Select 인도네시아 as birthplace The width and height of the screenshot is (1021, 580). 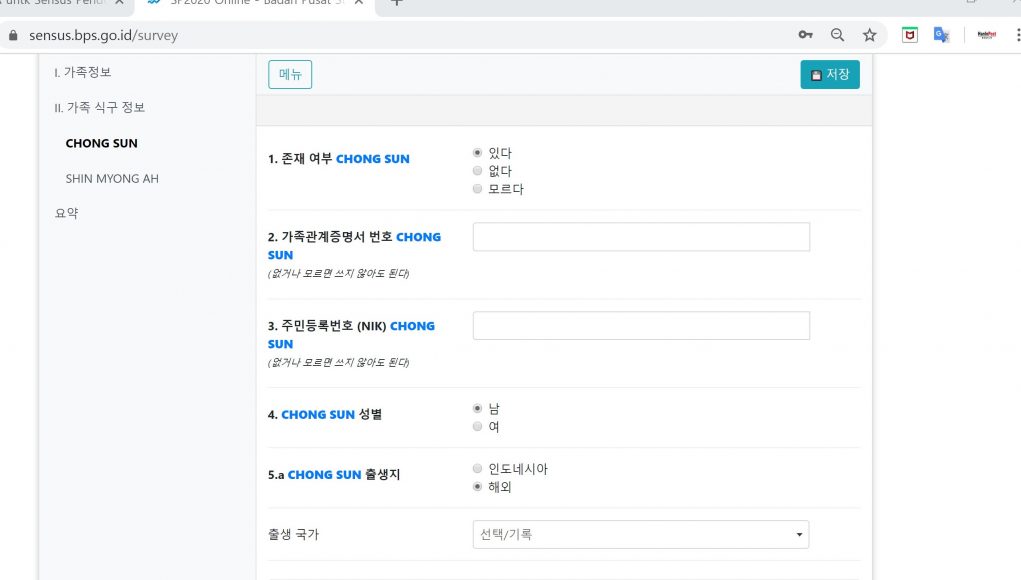pos(477,469)
